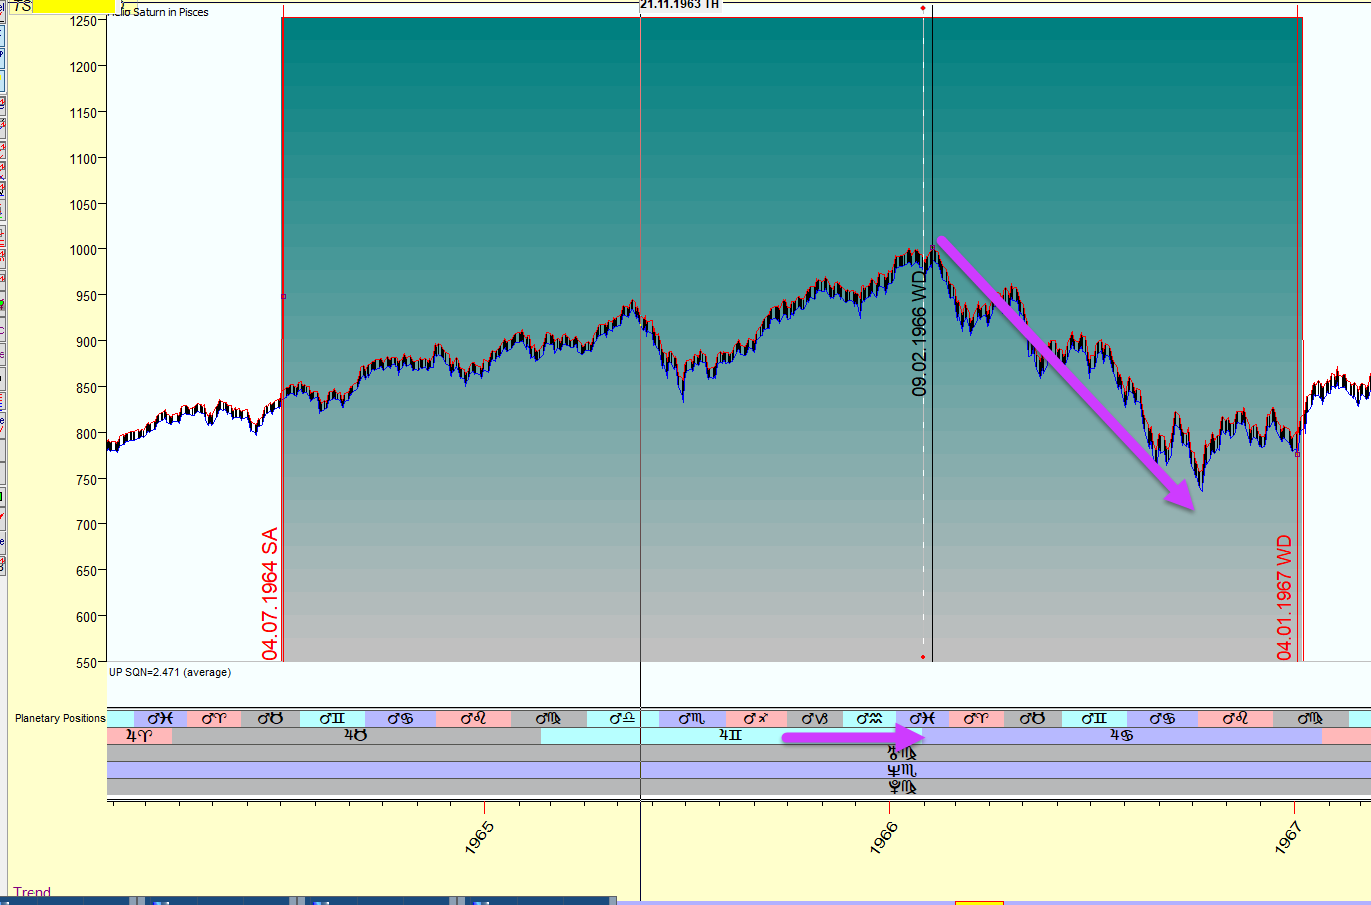The height and width of the screenshot is (905, 1371).
Task: Click the 550 price axis label
Action: pyautogui.click(x=86, y=663)
